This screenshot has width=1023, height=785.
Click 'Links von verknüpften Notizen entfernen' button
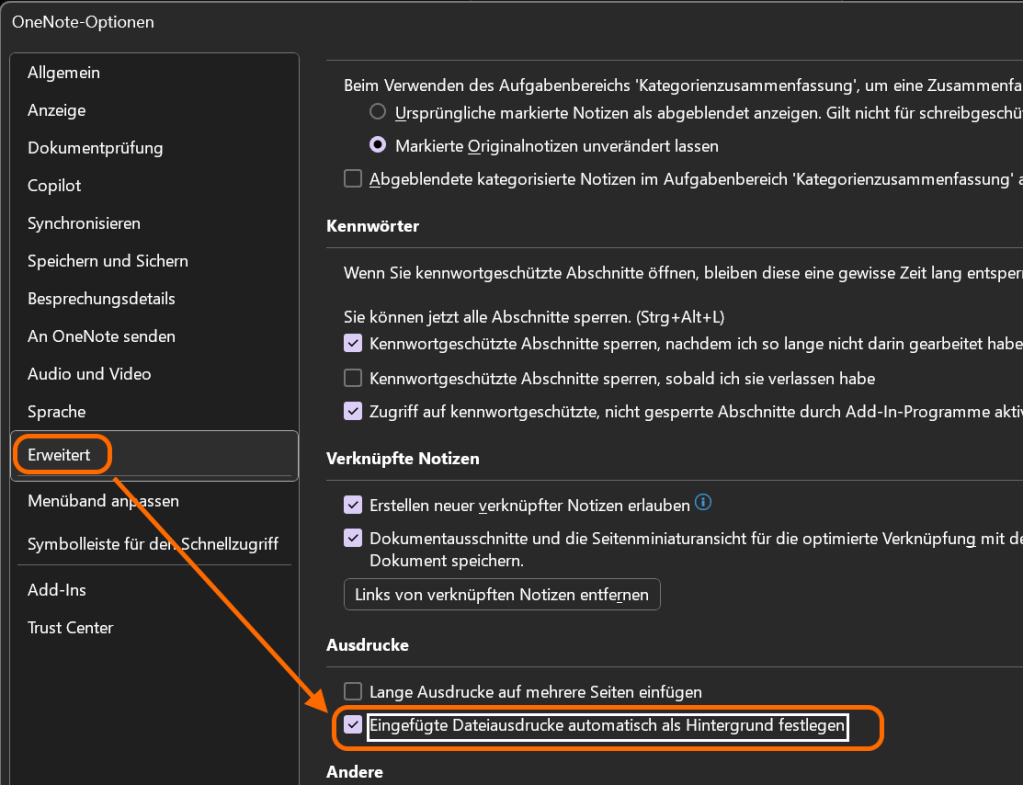[x=501, y=594]
